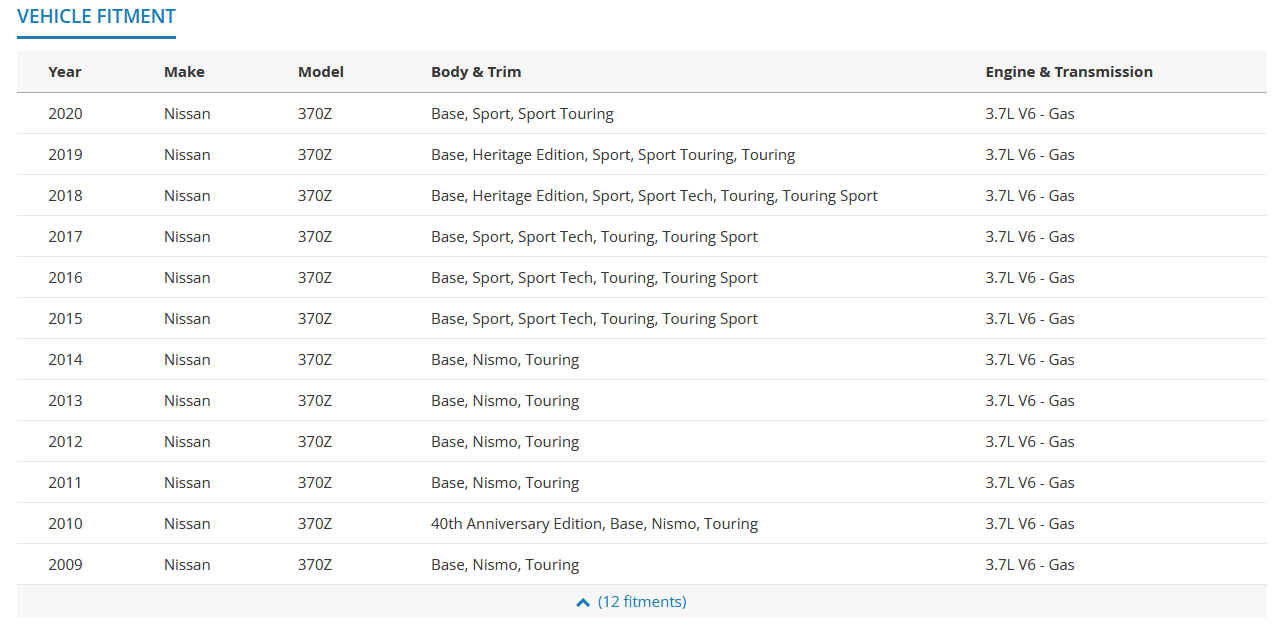Click the 2019 Heritage Edition trim list
Image resolution: width=1278 pixels, height=634 pixels.
click(x=613, y=155)
